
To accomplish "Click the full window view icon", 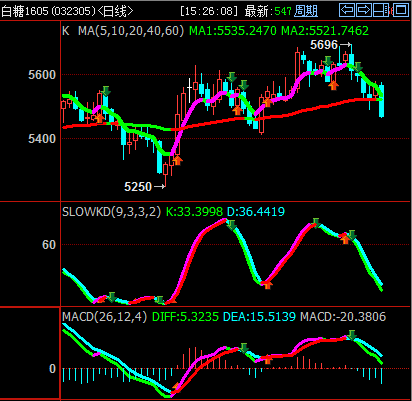I will 402,10.
